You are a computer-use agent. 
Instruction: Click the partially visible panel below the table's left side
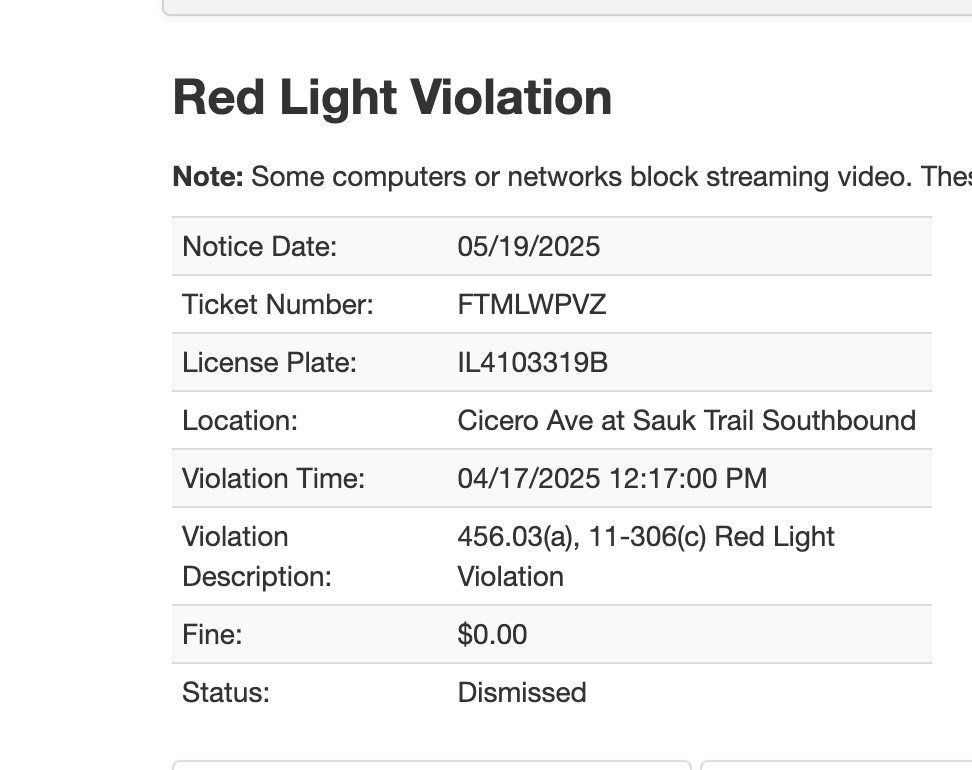[x=431, y=765]
